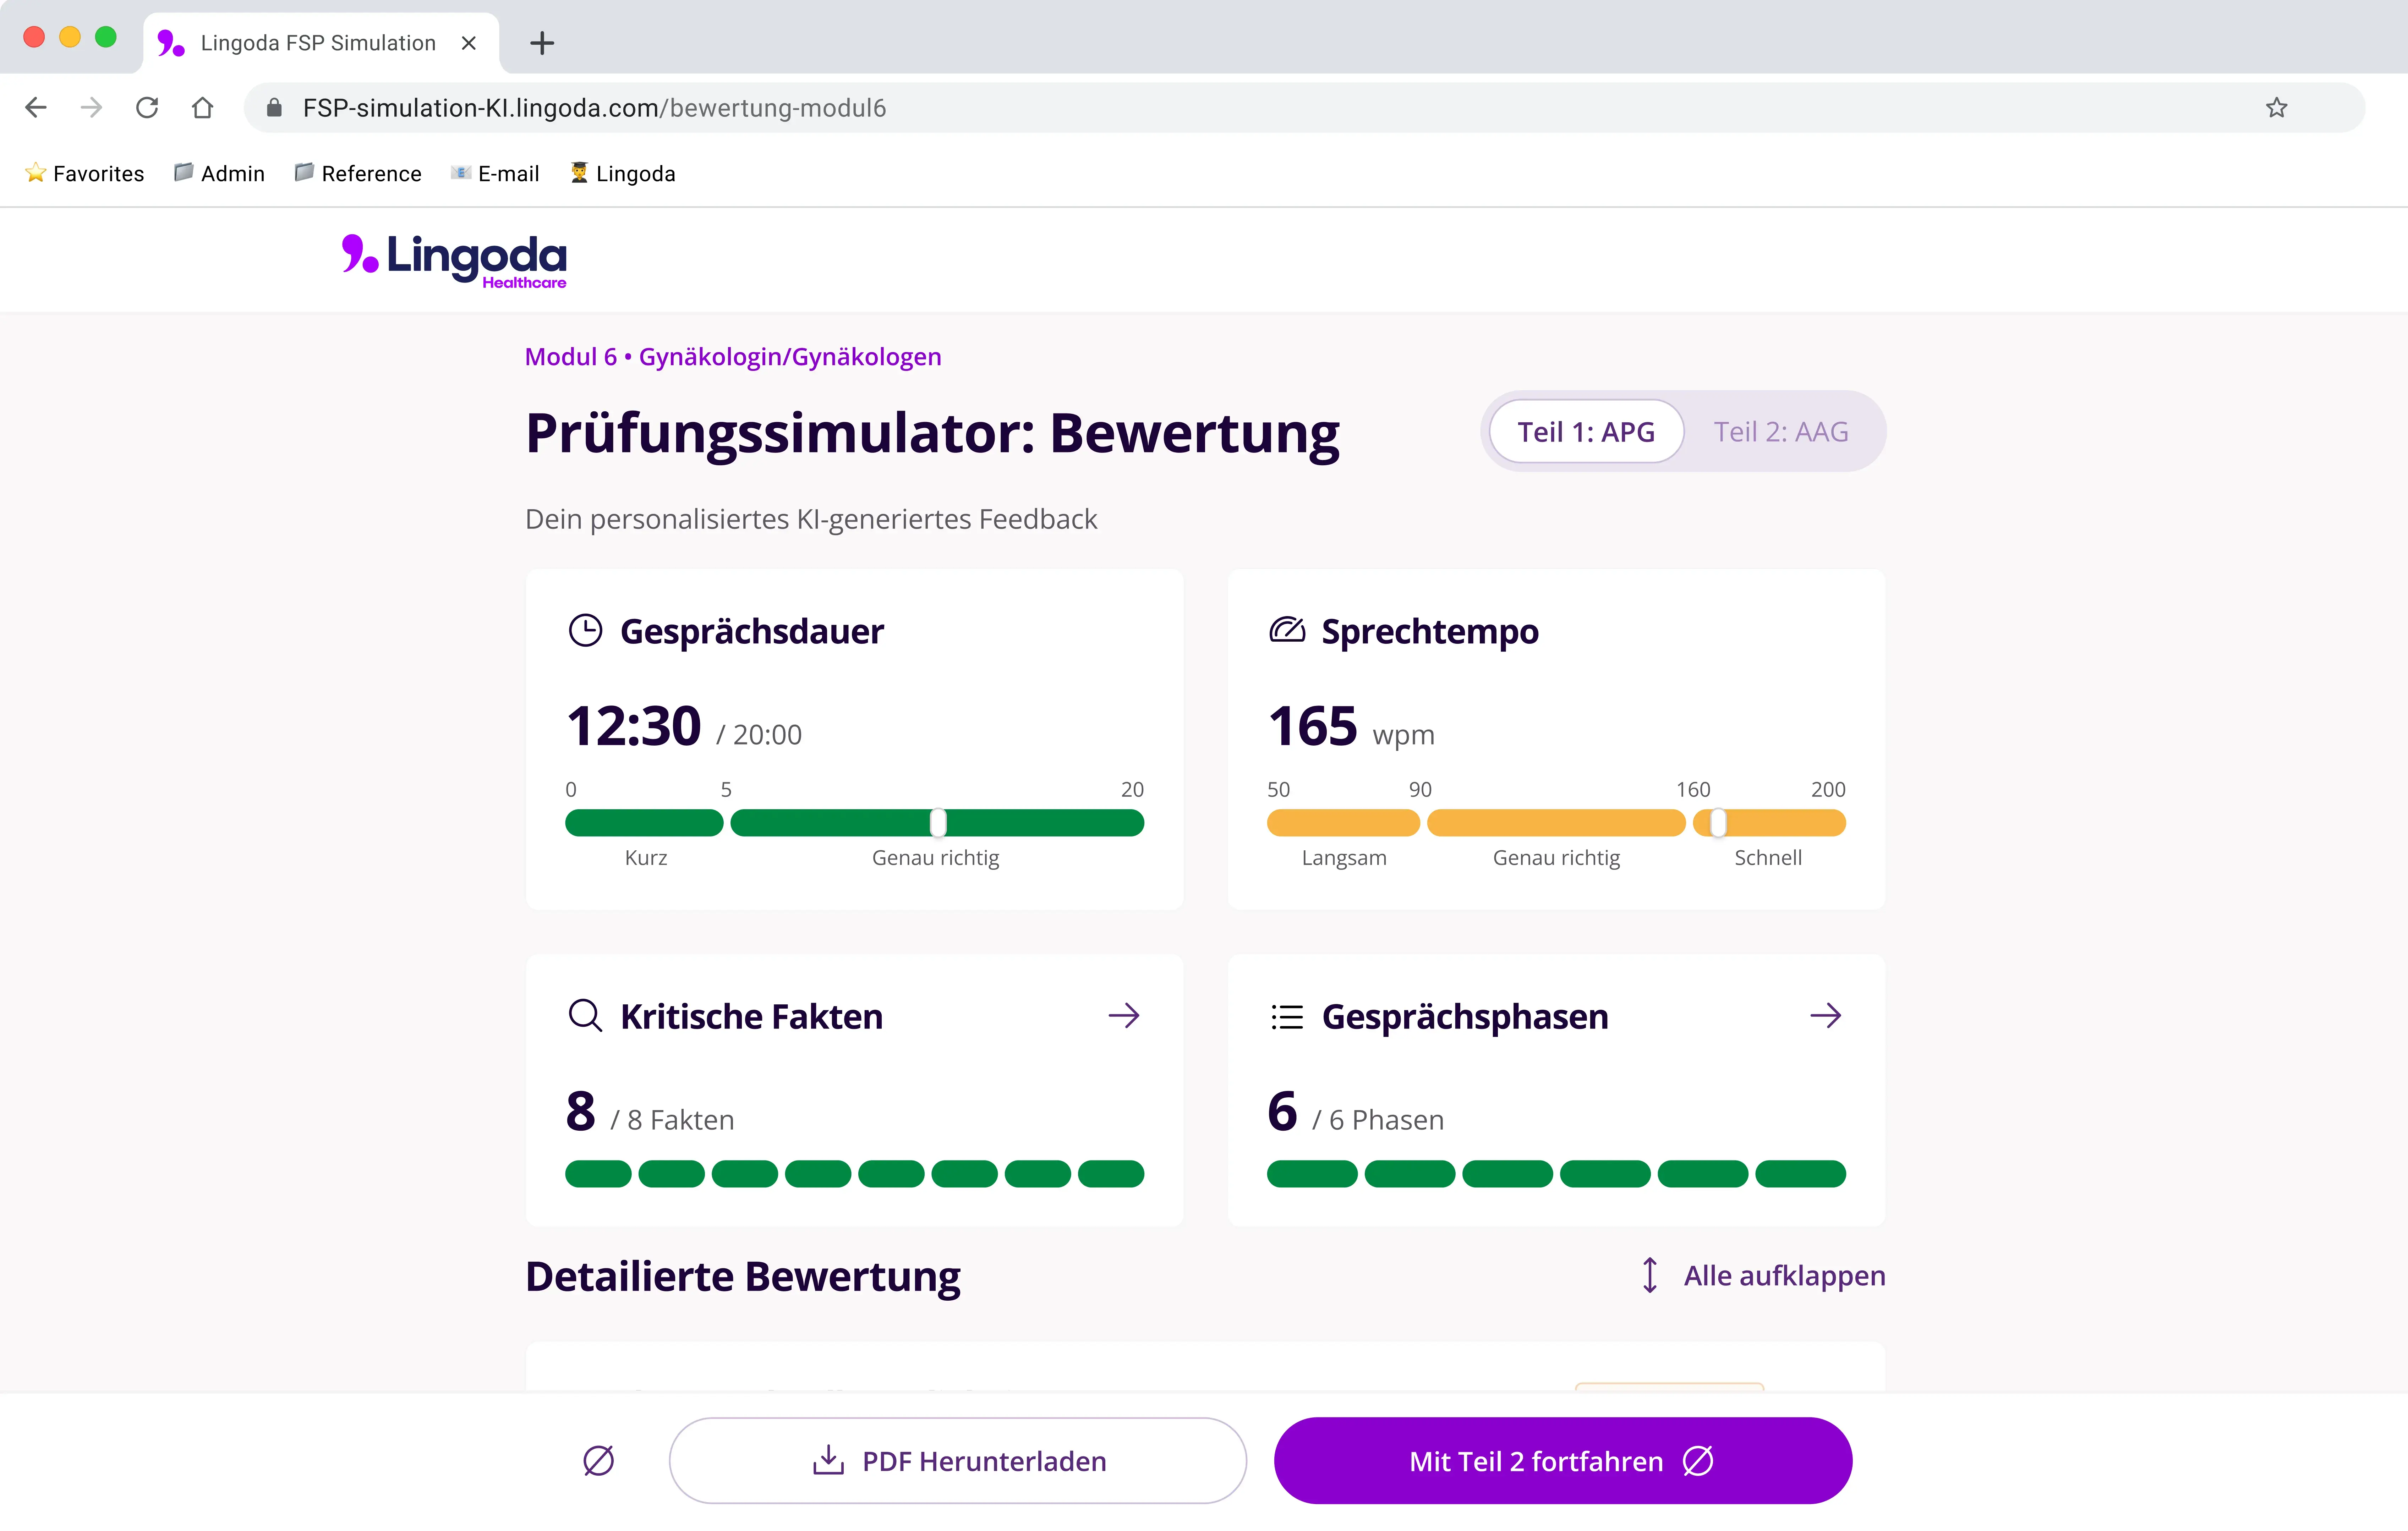Click the list icon beside Gesprächsphasen
The height and width of the screenshot is (1531, 2408).
pyautogui.click(x=1287, y=1016)
